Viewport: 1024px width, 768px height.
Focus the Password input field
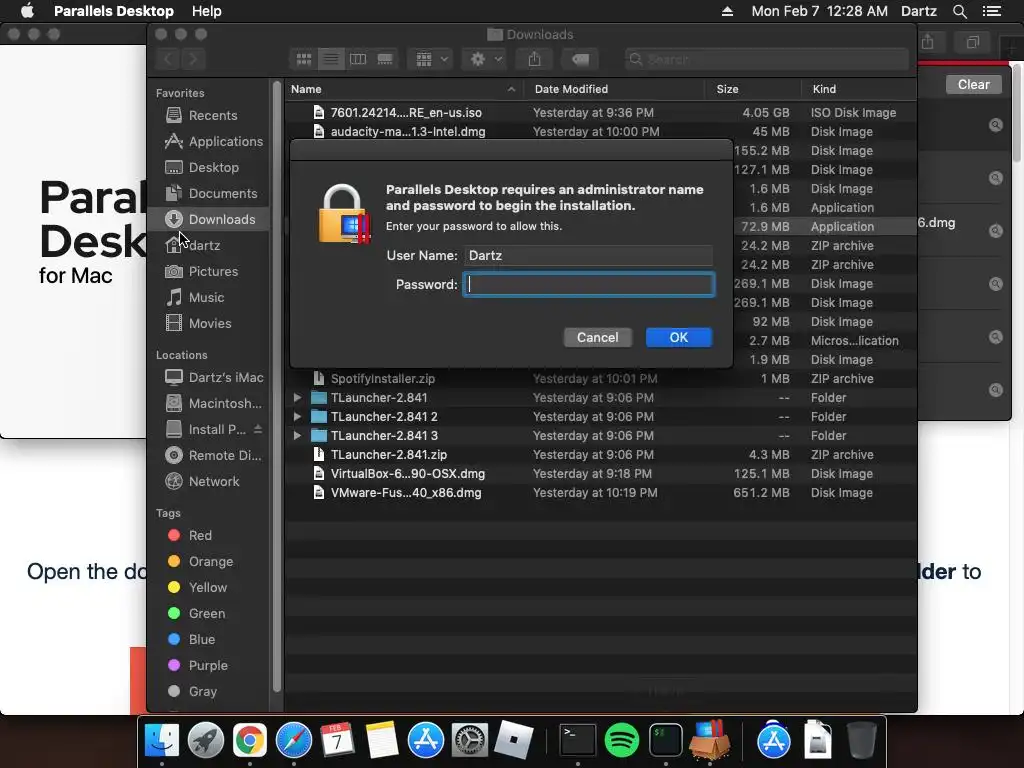coord(588,284)
